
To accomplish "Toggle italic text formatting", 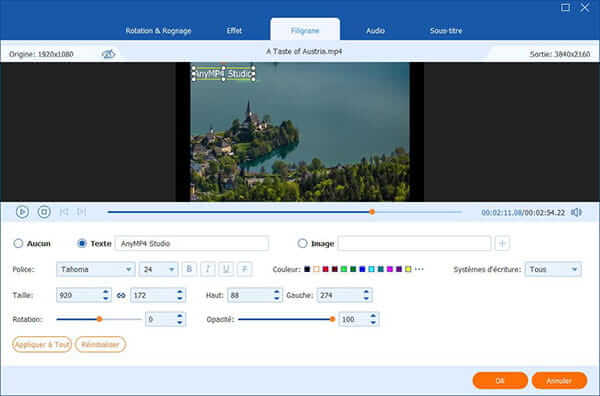I will pos(208,269).
